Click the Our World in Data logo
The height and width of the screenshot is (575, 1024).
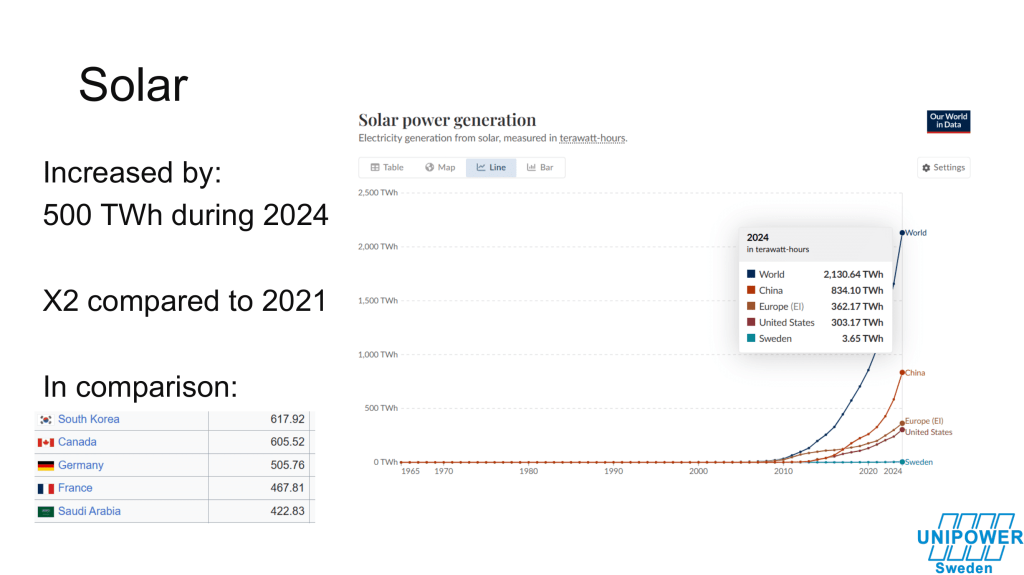click(x=949, y=121)
